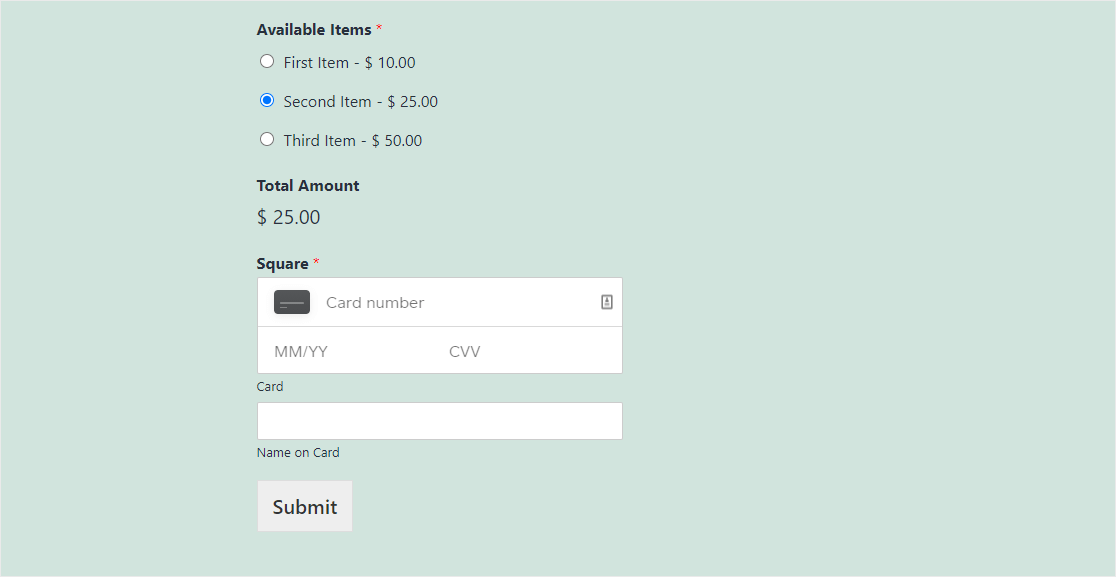Click the Total Amount heading
This screenshot has height=577, width=1116.
308,186
